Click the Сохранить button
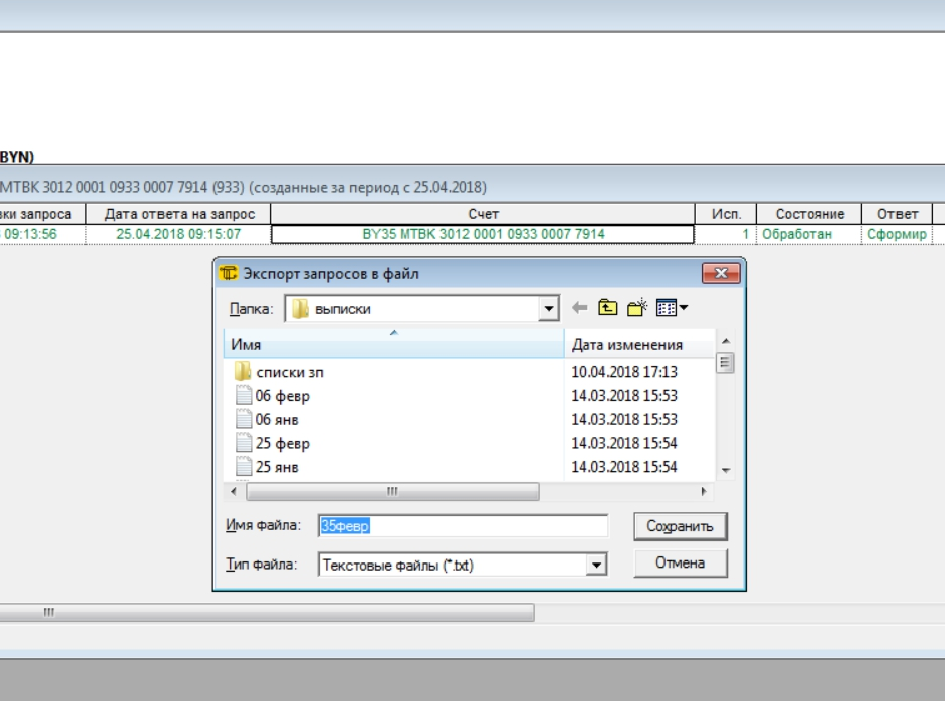This screenshot has width=945, height=701. point(679,526)
